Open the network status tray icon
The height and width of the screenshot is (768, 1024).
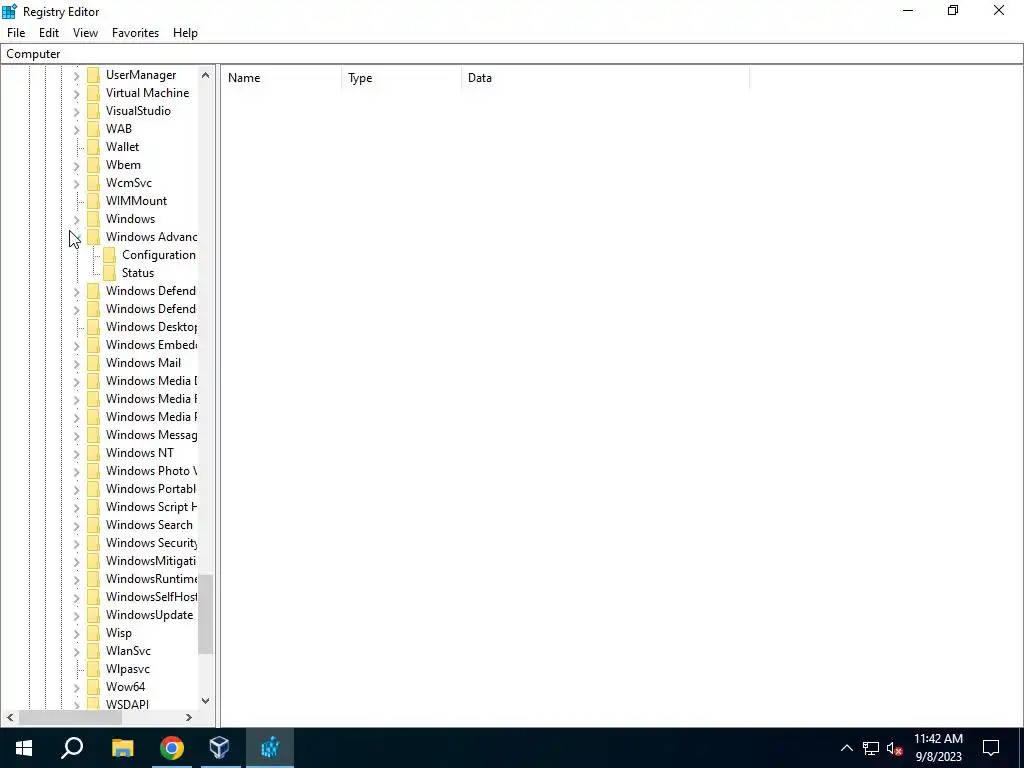pos(871,748)
